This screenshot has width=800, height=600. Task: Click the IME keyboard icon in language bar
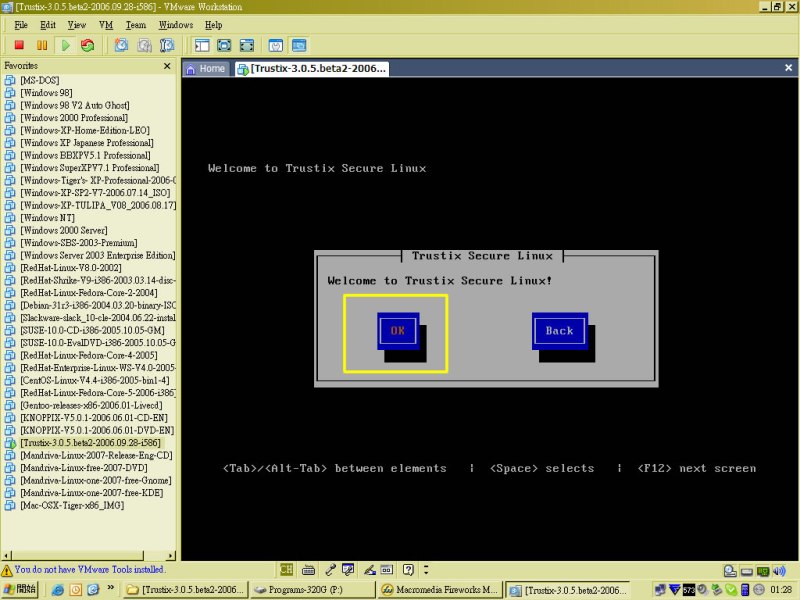pos(308,570)
